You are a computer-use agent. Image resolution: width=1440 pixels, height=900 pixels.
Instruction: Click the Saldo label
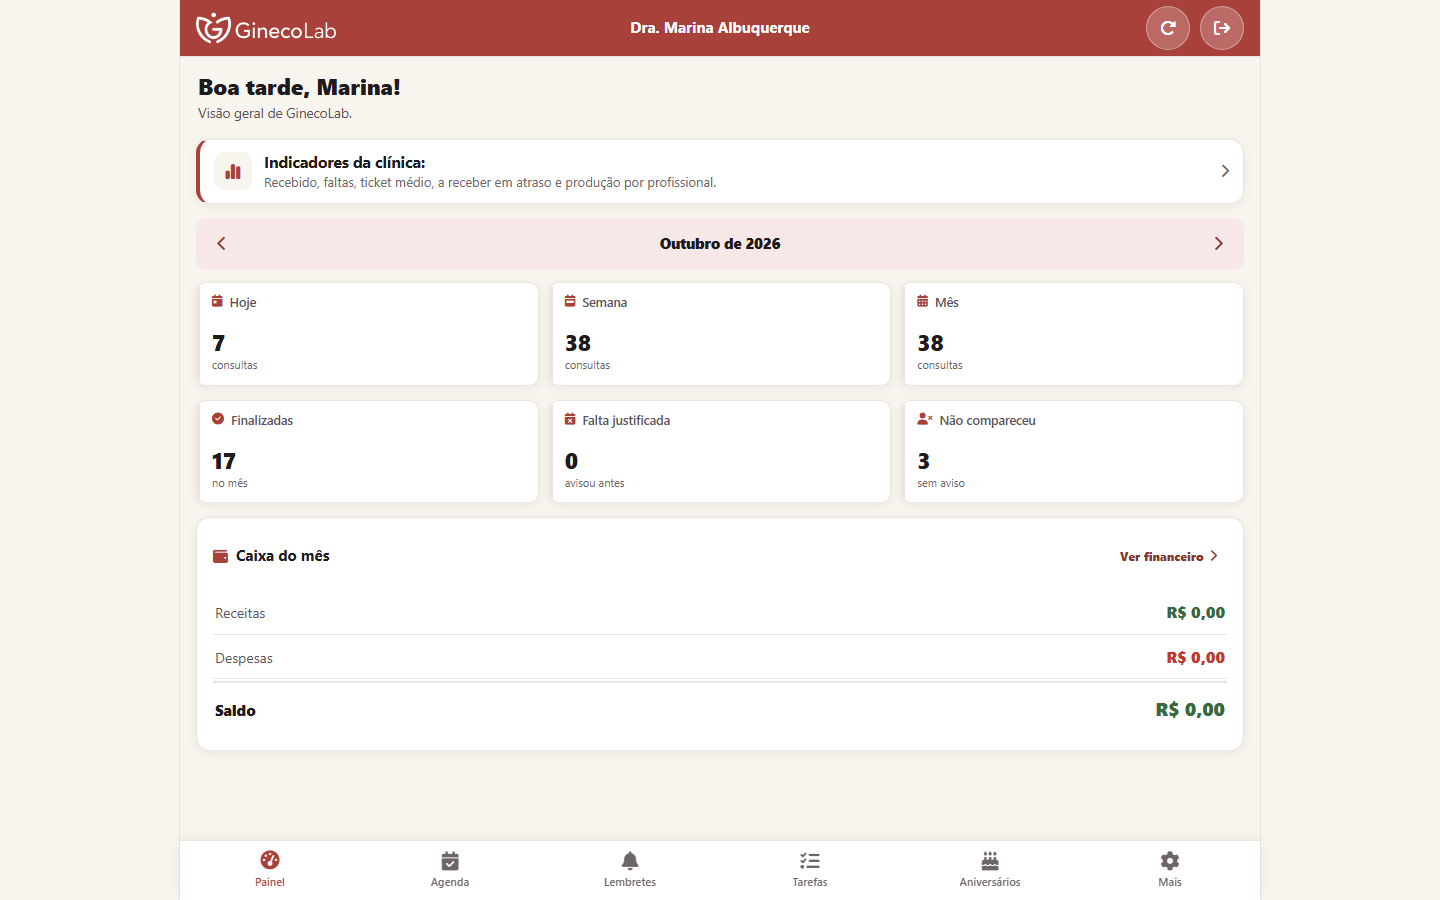[x=235, y=711]
